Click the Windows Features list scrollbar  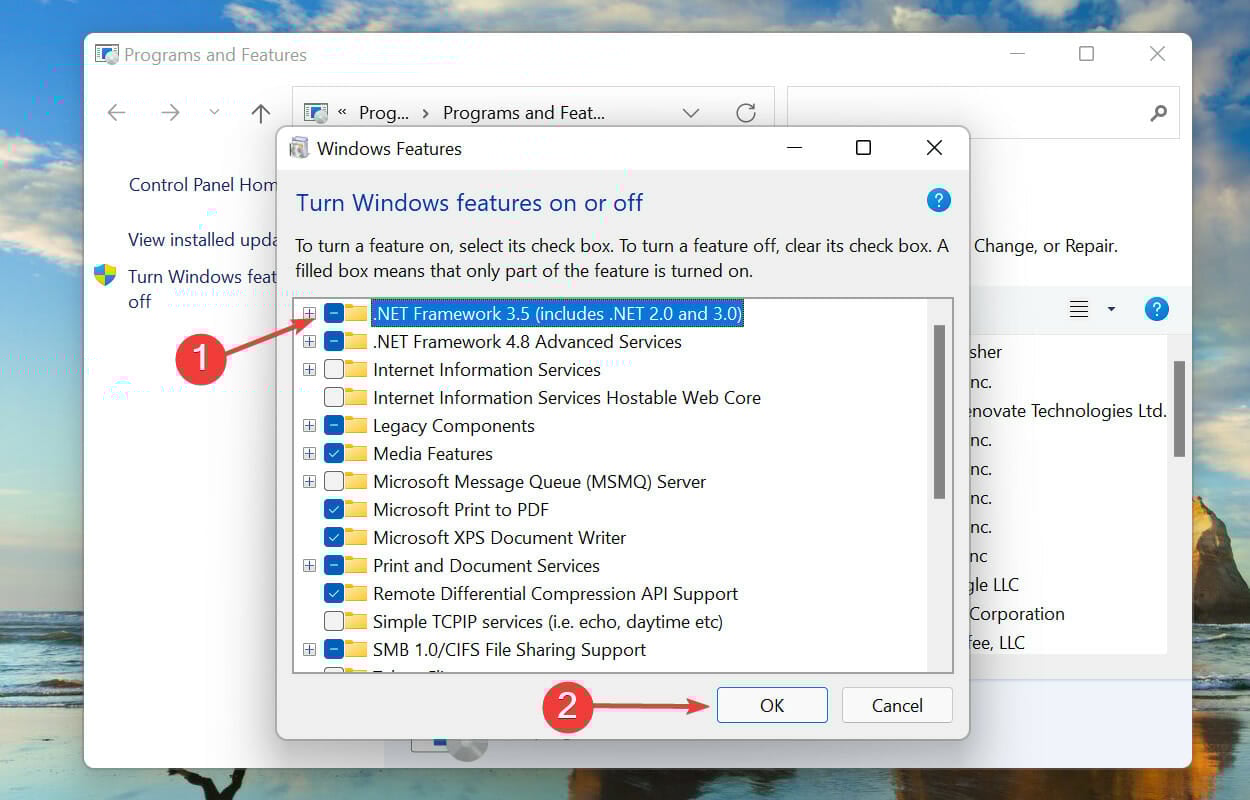(939, 411)
